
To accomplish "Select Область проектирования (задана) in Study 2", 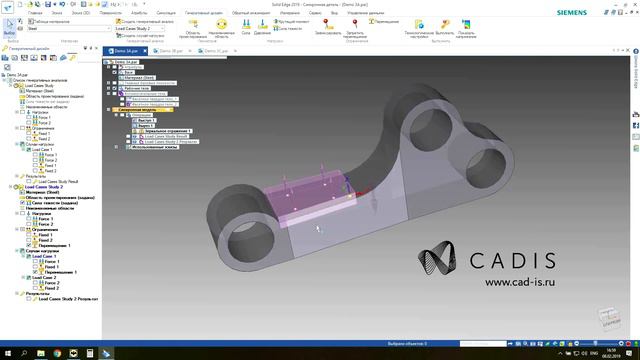I will pos(60,198).
